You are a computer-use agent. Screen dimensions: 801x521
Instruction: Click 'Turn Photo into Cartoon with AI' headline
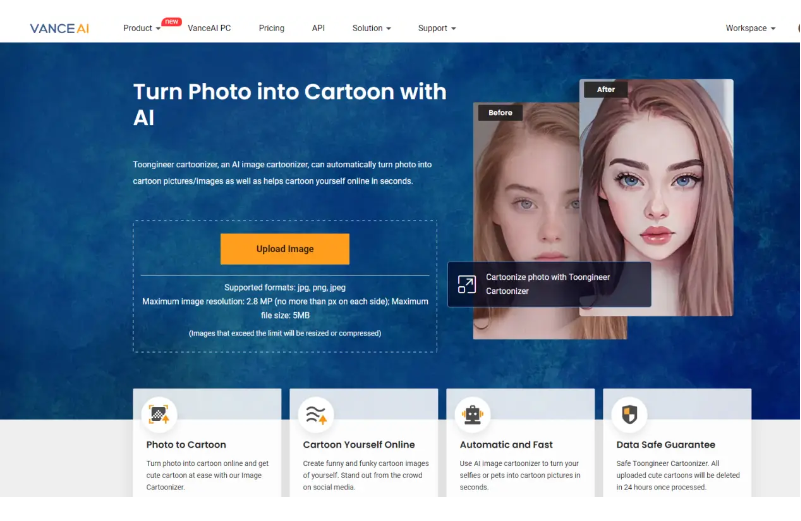click(x=290, y=105)
